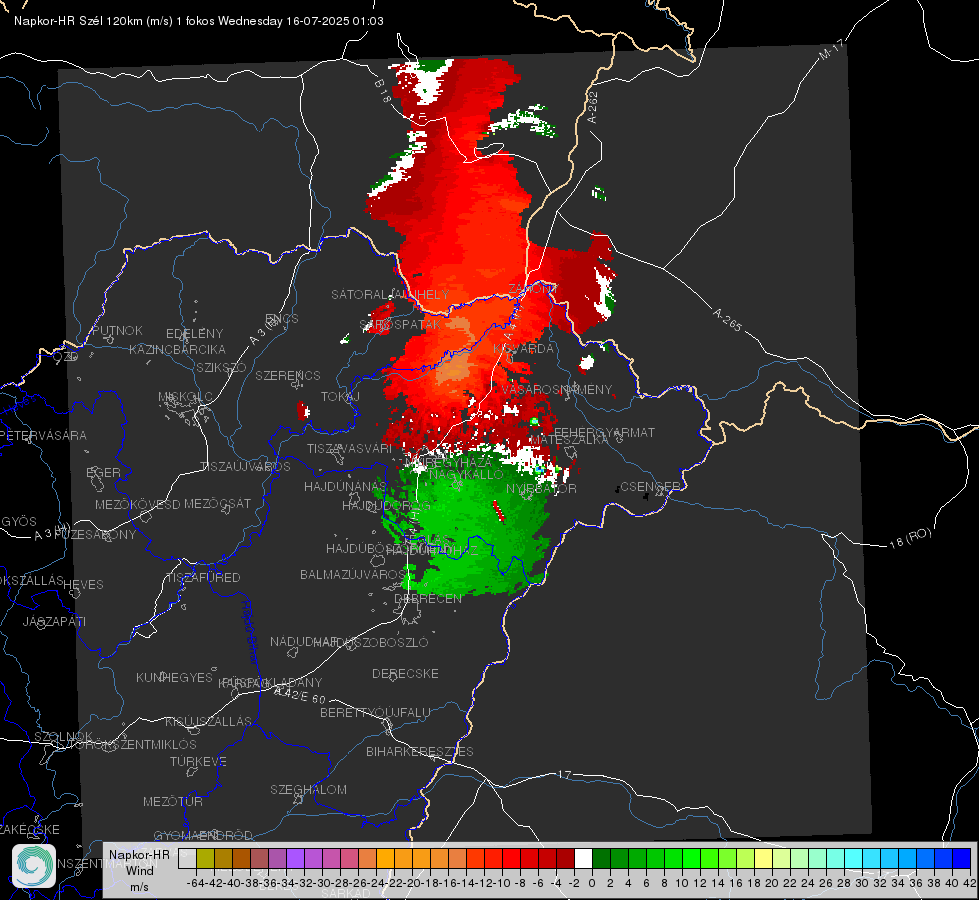
Task: Click the MISKOLC city label
Action: click(185, 397)
